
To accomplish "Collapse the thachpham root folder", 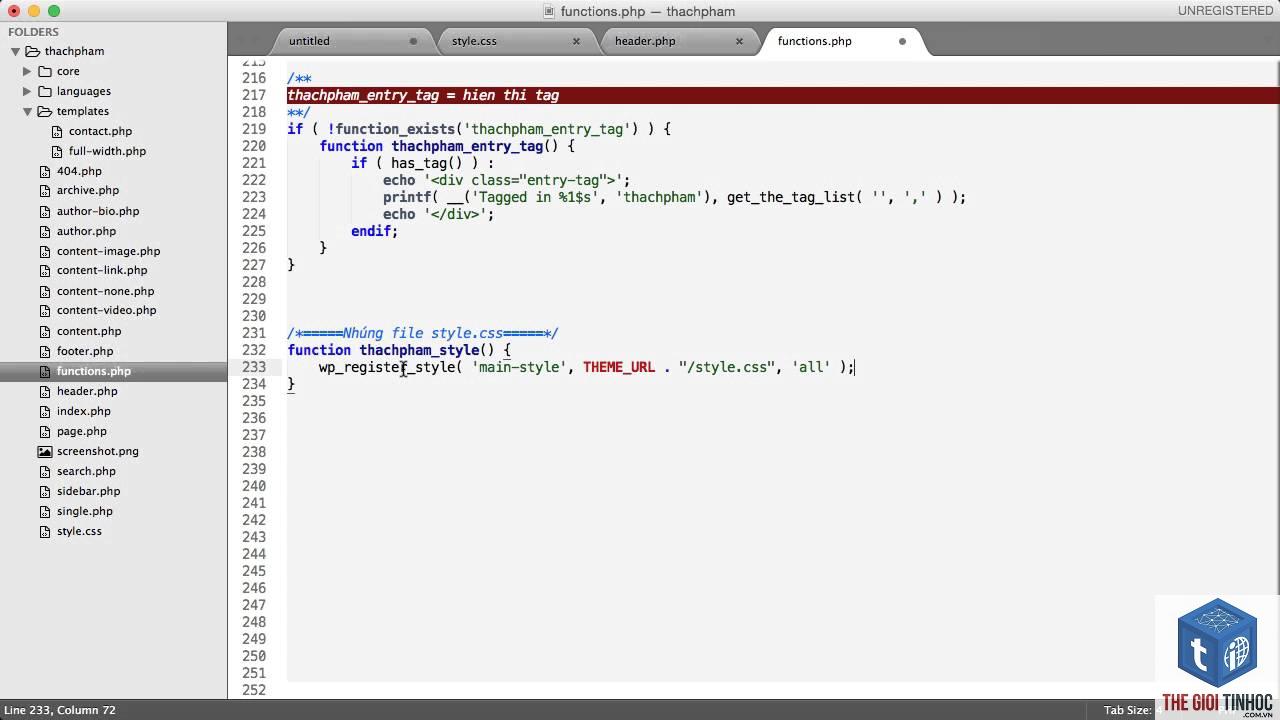I will click(15, 51).
